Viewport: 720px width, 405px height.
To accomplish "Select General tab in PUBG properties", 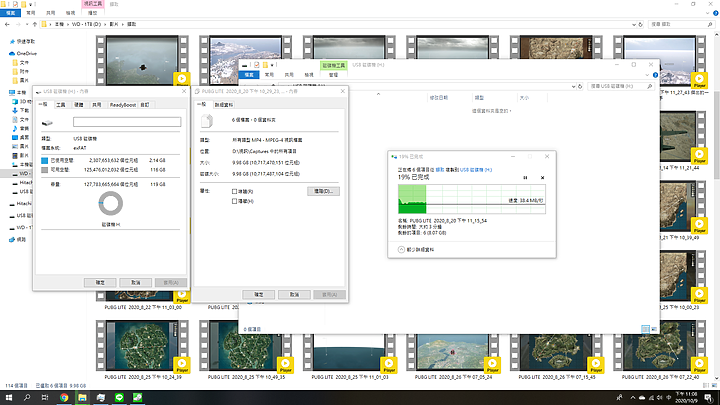I will coord(202,104).
